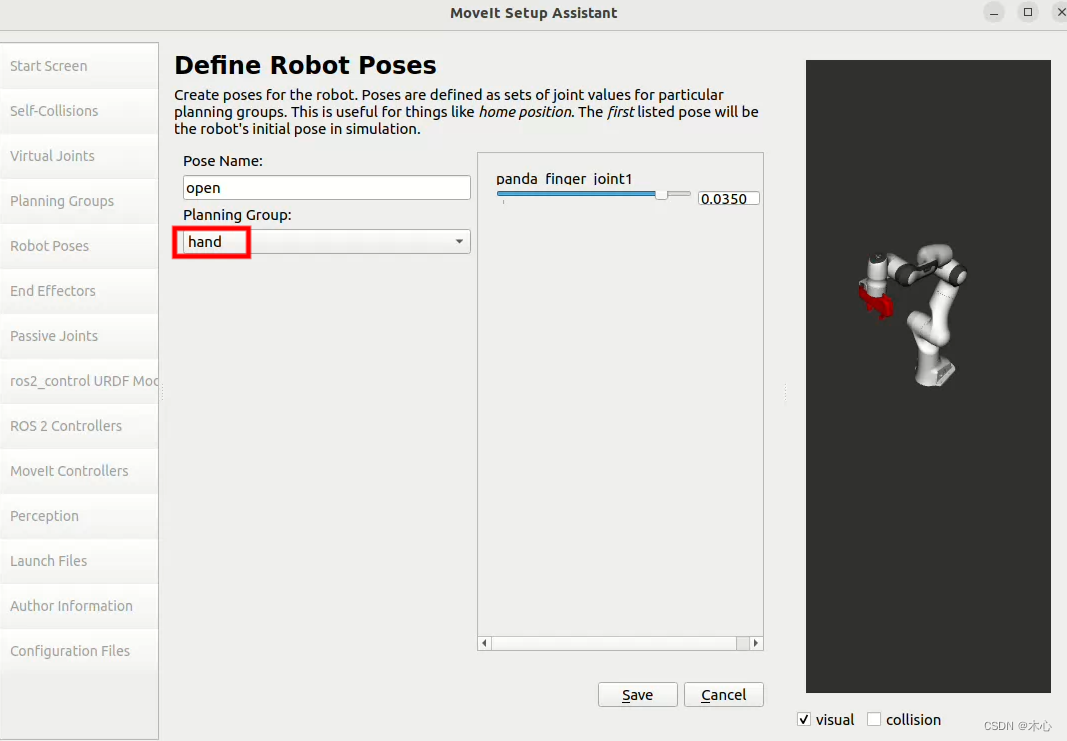
Task: Save the robot pose
Action: [638, 695]
